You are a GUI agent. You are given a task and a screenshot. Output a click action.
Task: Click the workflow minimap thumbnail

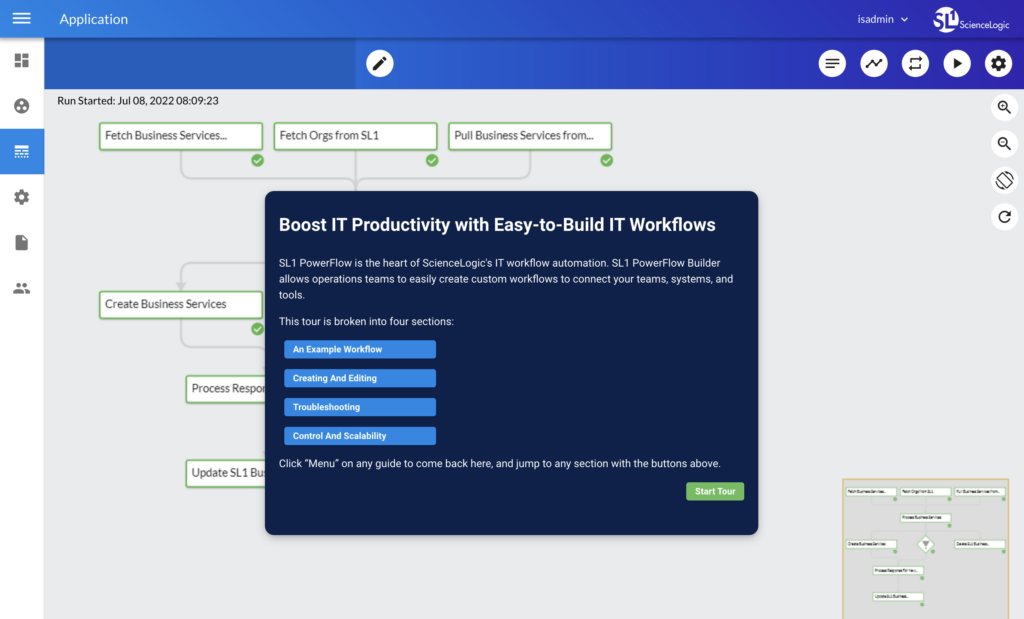[925, 548]
